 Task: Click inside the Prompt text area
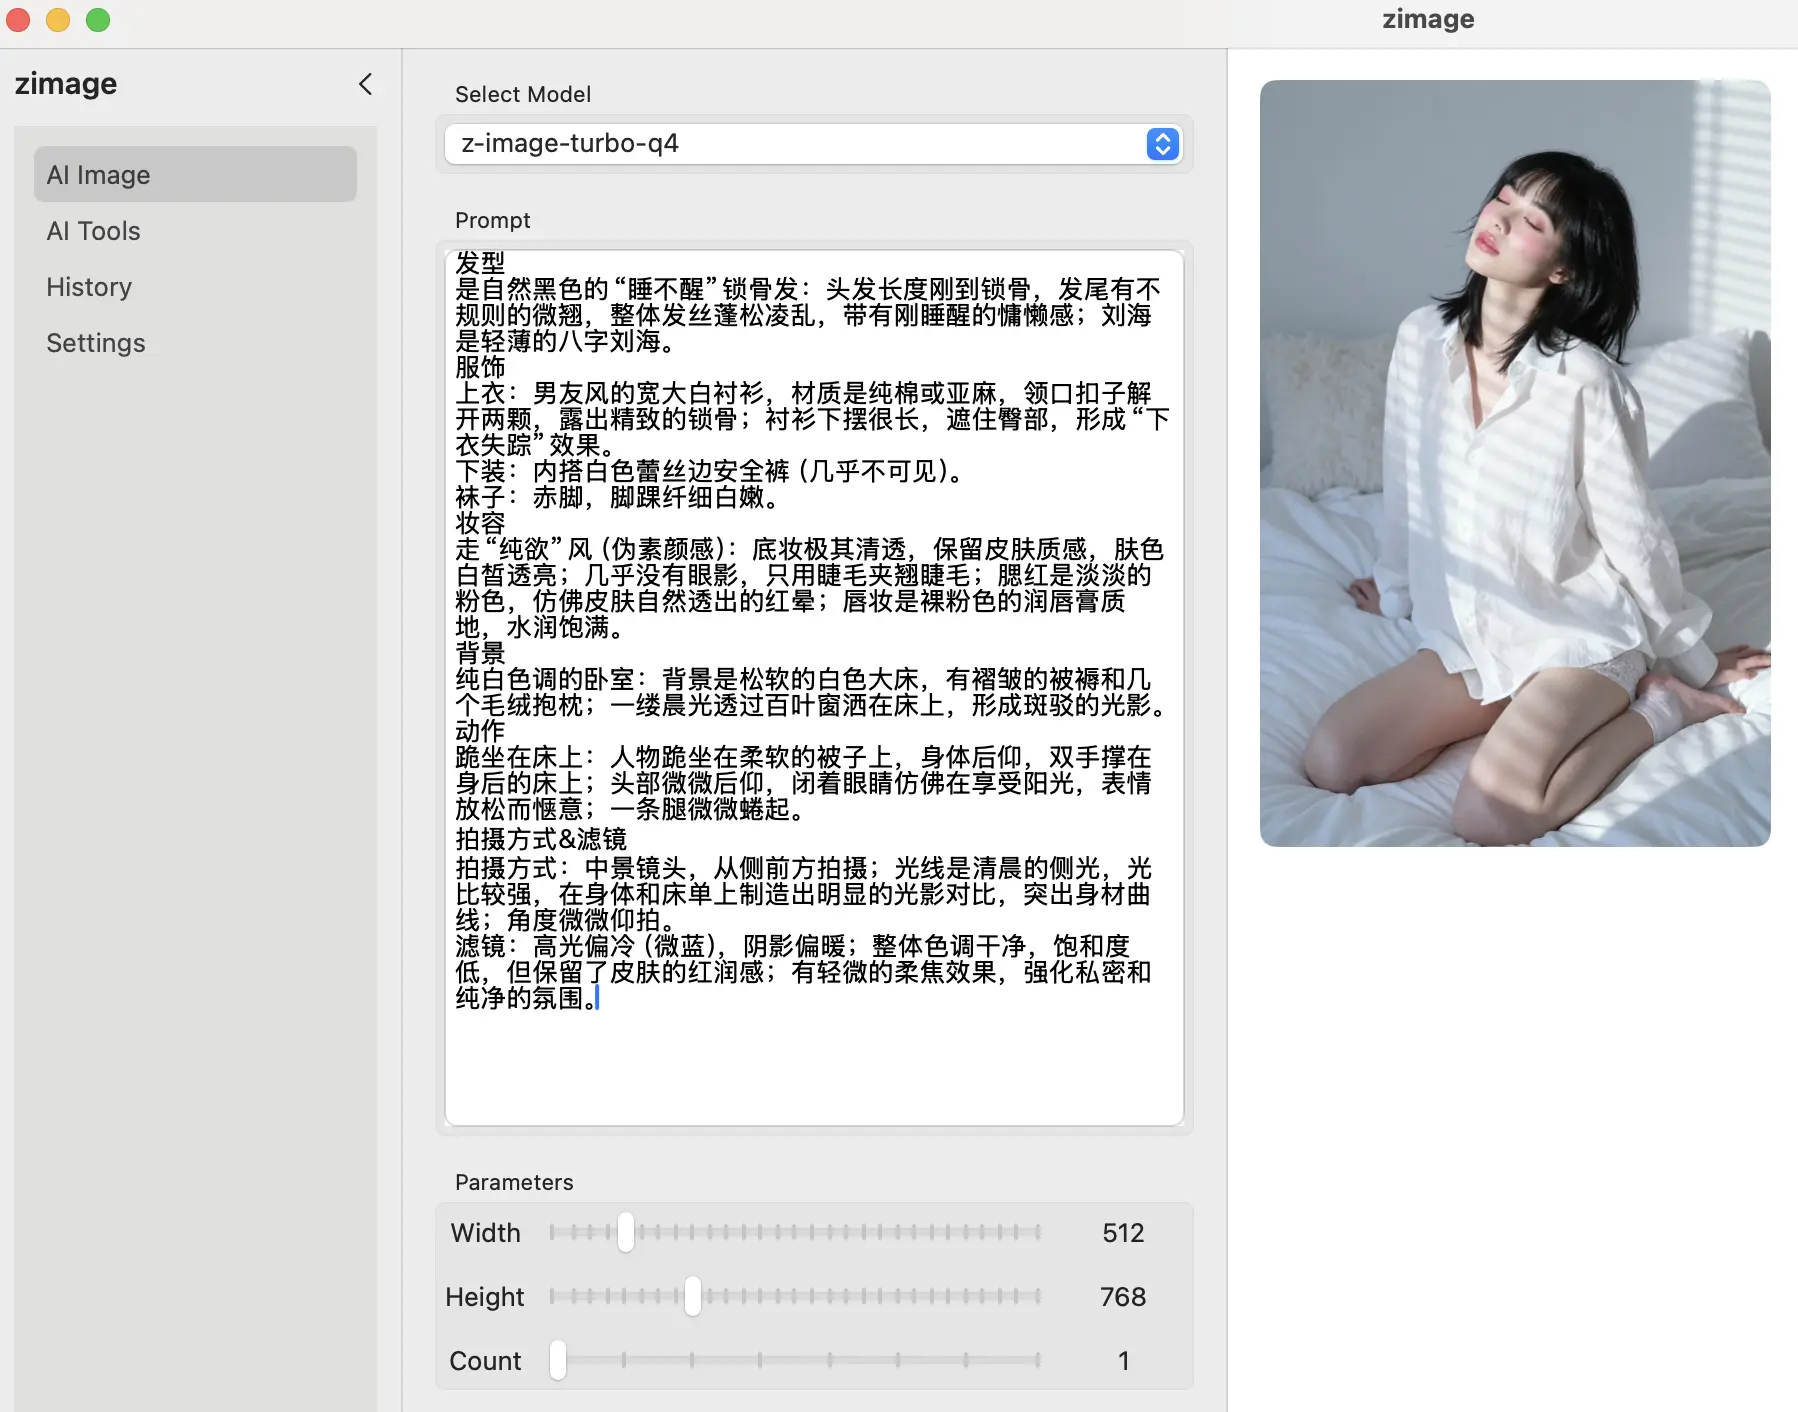click(814, 1060)
